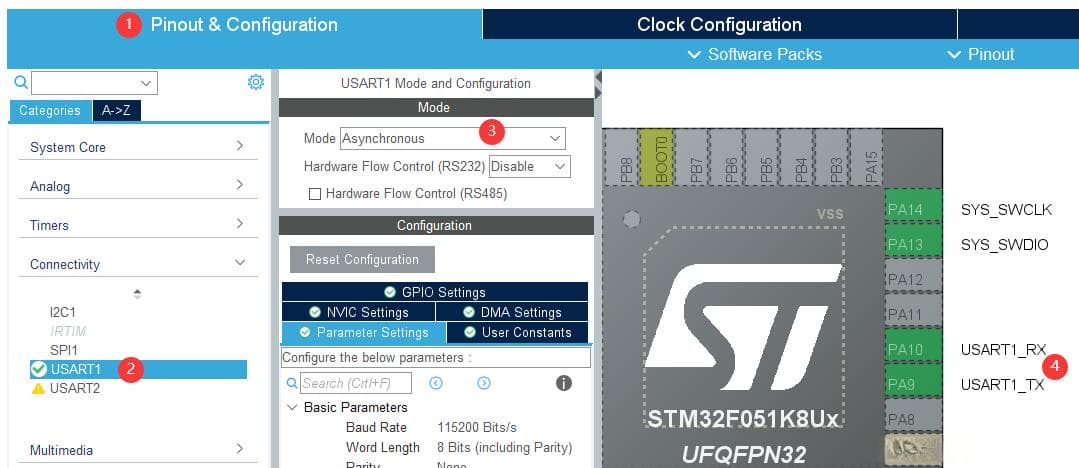Select pin PB5 on the chip
The height and width of the screenshot is (468, 1079).
pos(761,157)
